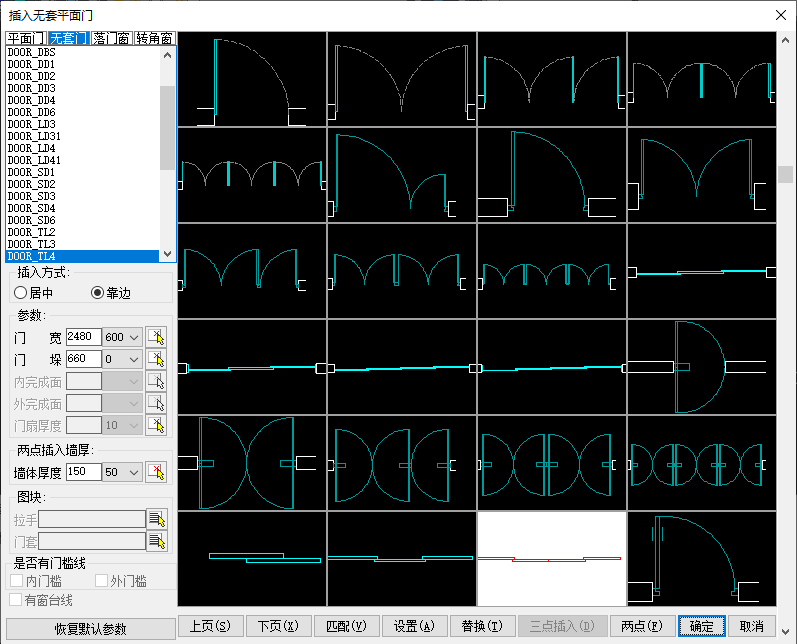Enable the 外门槛 checkbox
Image resolution: width=797 pixels, height=644 pixels.
(101, 580)
